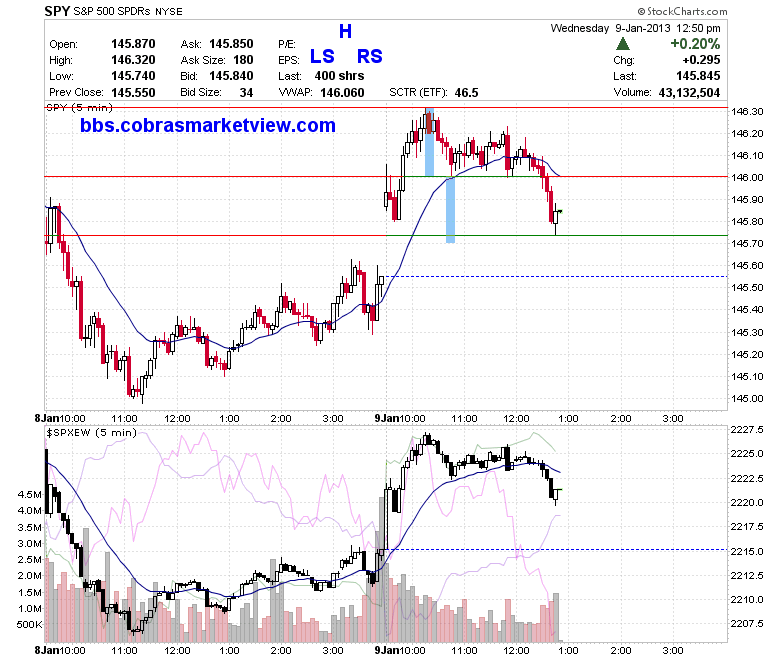Viewport: 780px width, 659px height.
Task: Click the Bid Size value 34
Action: [246, 93]
